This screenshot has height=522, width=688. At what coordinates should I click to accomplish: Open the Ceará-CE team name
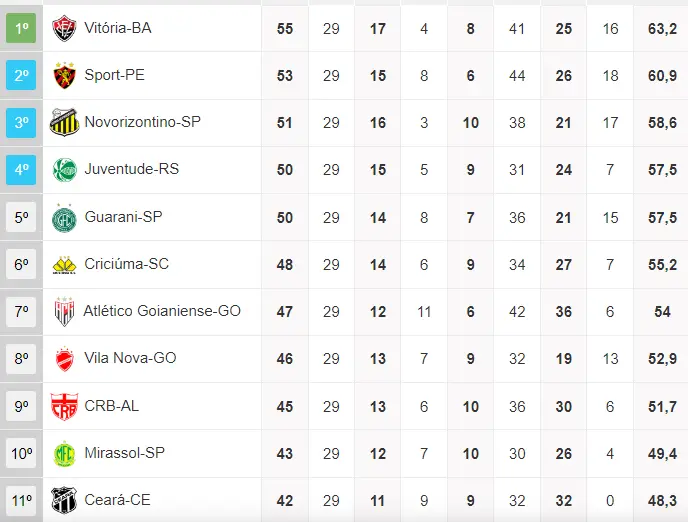pyautogui.click(x=117, y=500)
